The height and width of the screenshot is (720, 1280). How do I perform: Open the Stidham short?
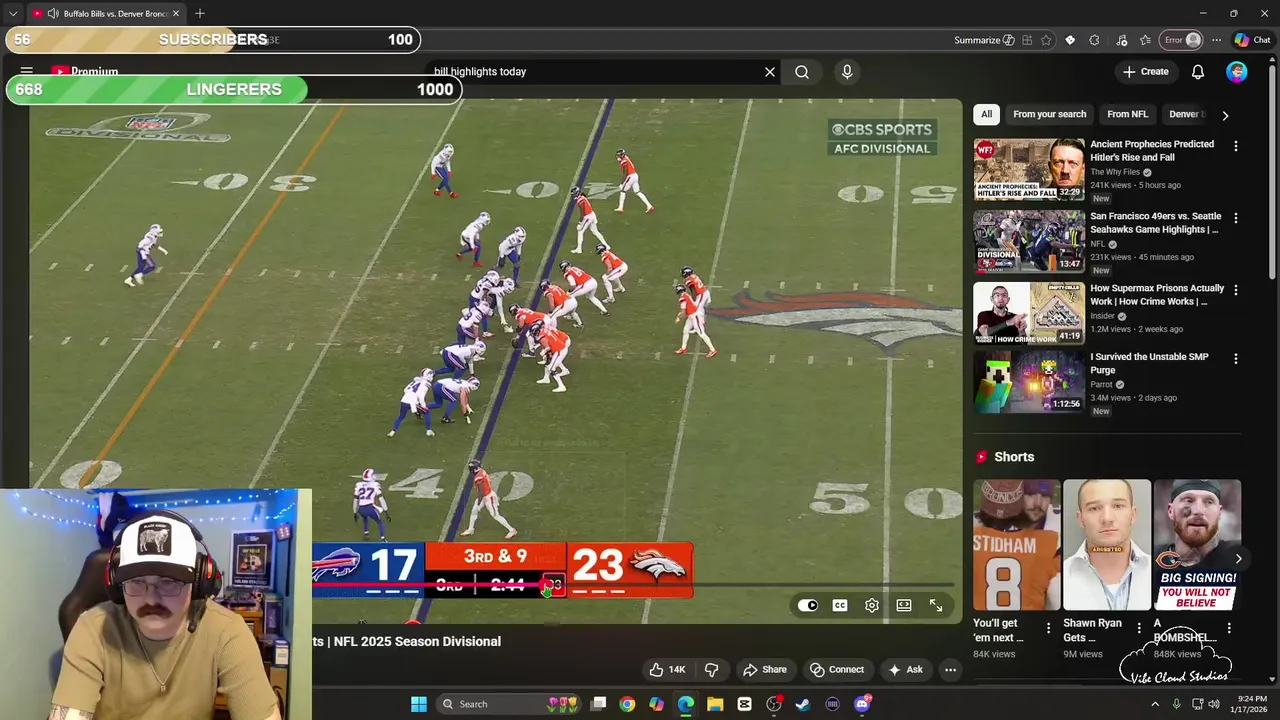(x=1017, y=545)
